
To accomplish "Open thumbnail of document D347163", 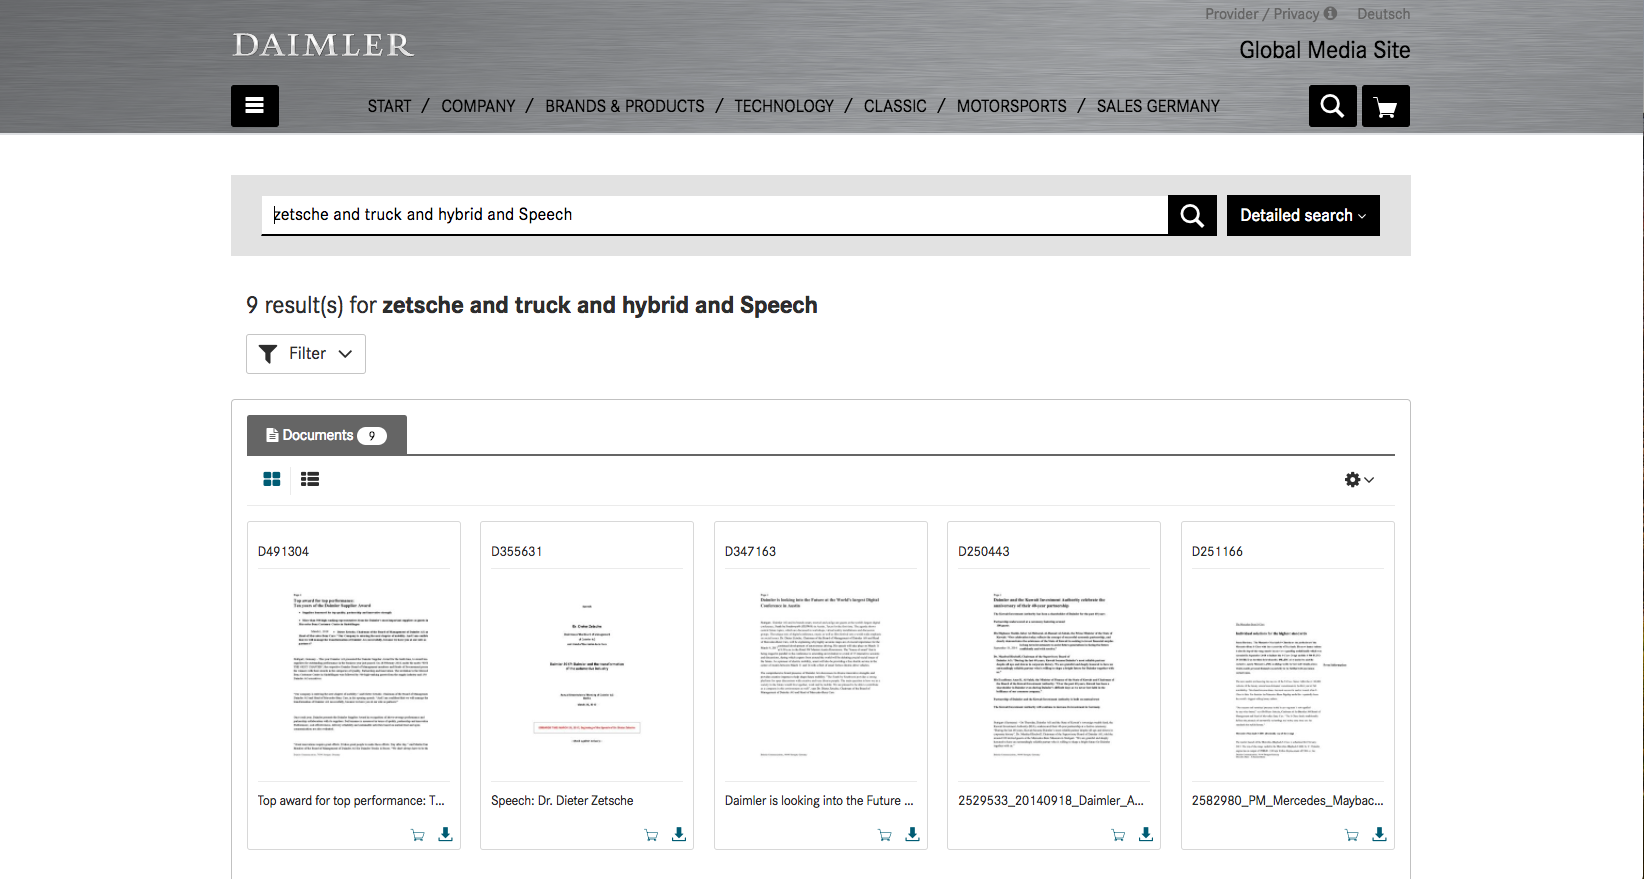I will (x=821, y=675).
